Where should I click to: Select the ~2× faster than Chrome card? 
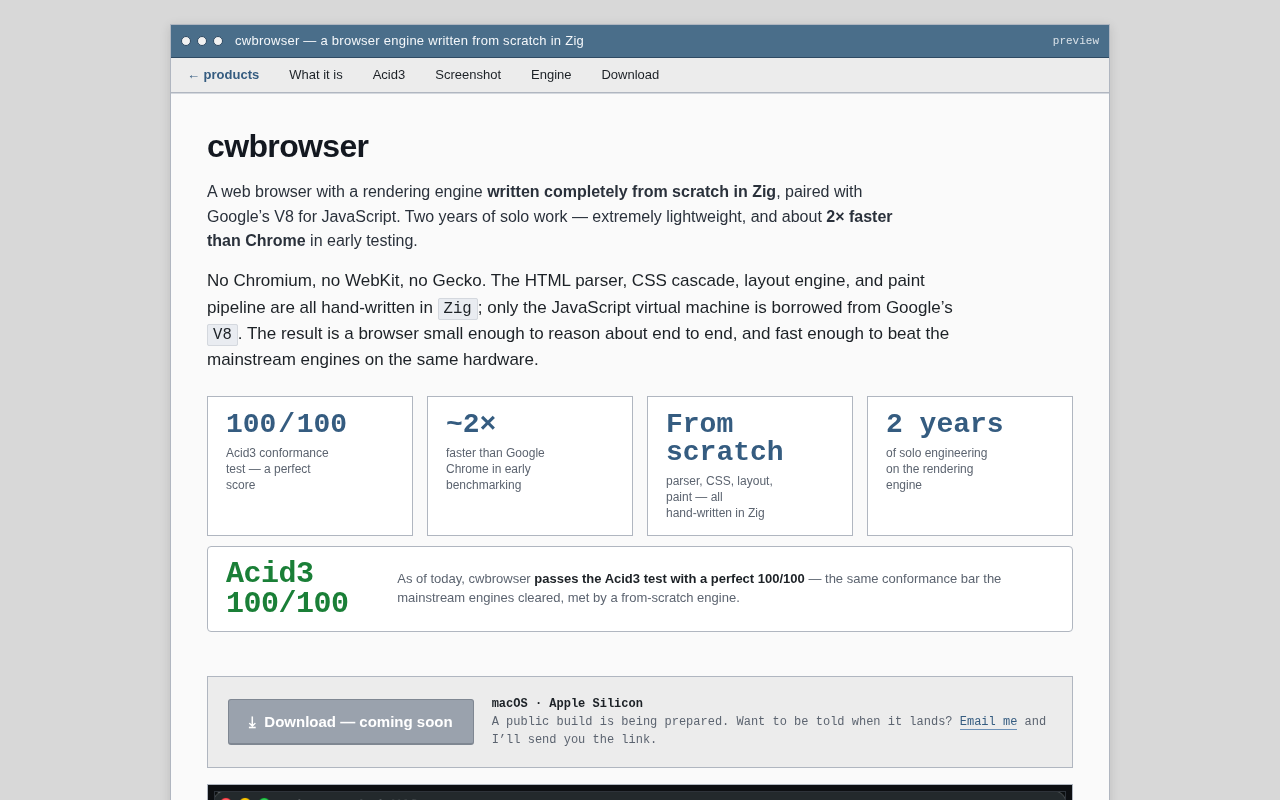click(x=530, y=466)
